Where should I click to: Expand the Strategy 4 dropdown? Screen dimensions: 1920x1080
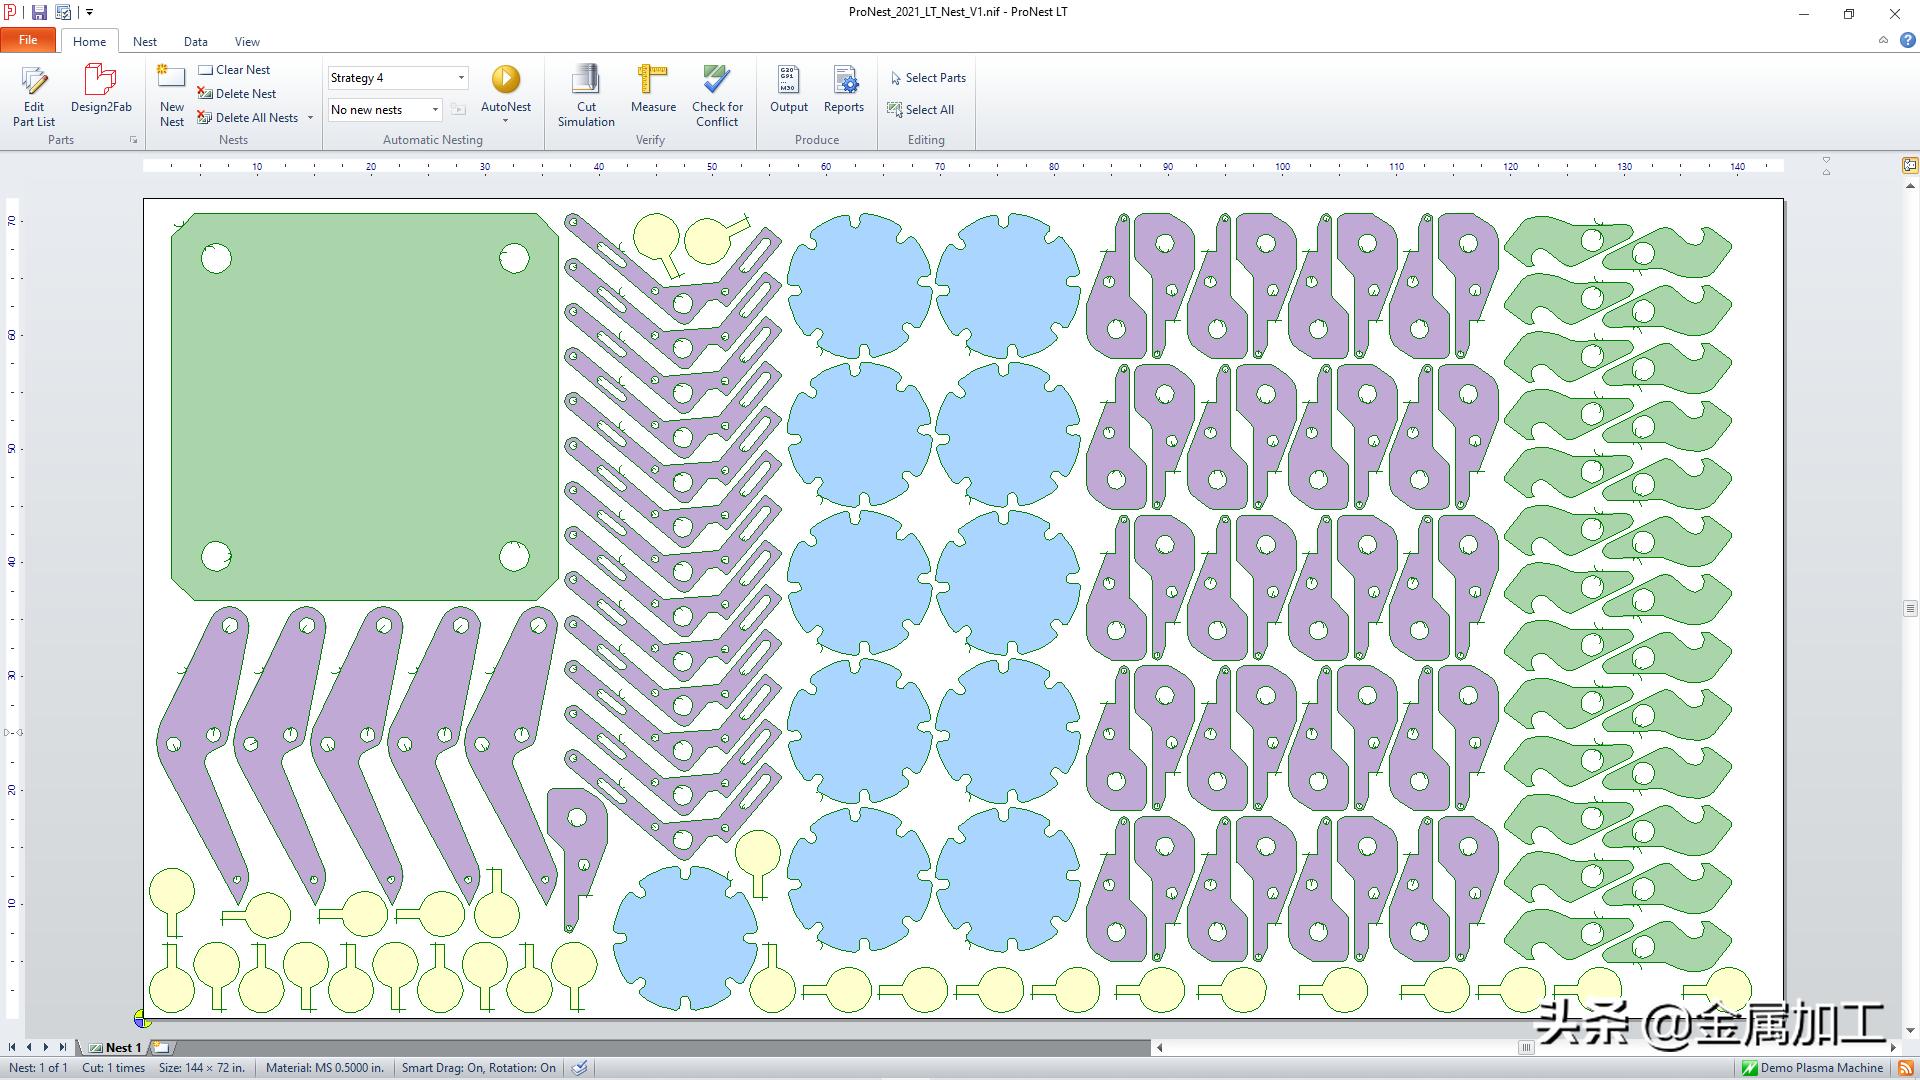pyautogui.click(x=461, y=78)
